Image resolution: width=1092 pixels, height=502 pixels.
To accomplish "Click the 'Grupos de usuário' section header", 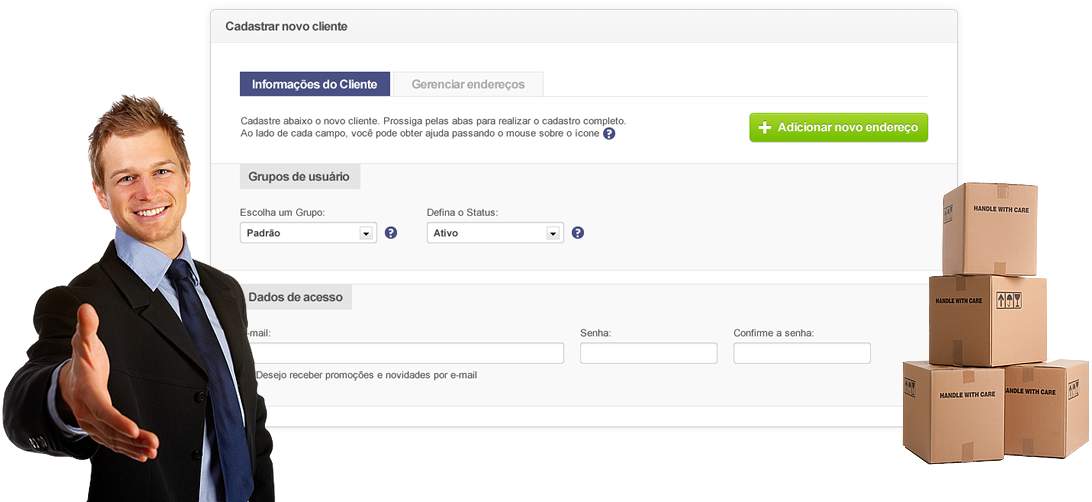I will pos(299,177).
